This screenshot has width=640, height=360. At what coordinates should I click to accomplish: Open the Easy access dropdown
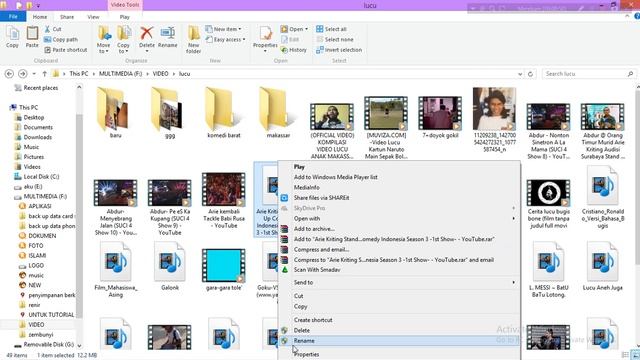tap(225, 40)
